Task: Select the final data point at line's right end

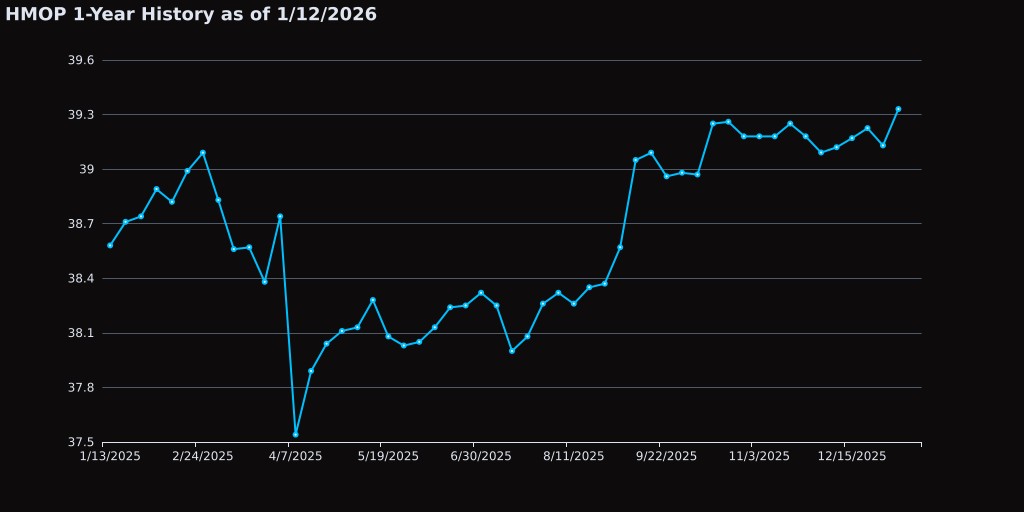Action: (x=898, y=109)
